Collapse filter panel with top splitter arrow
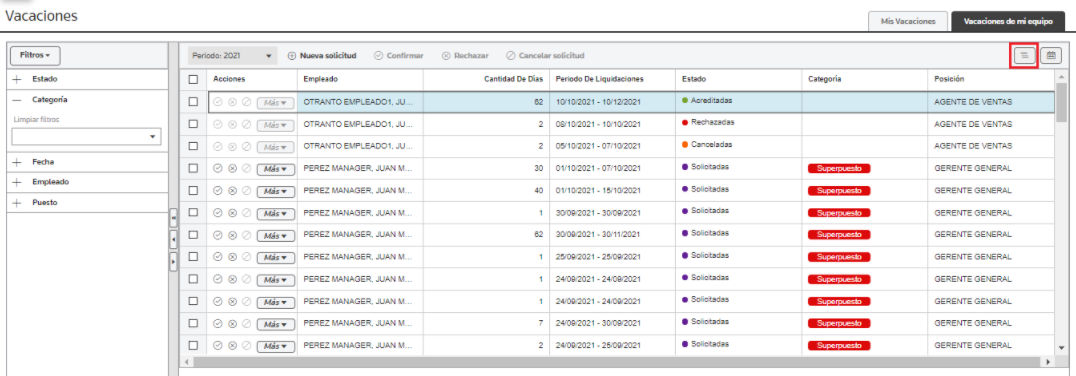 (173, 218)
